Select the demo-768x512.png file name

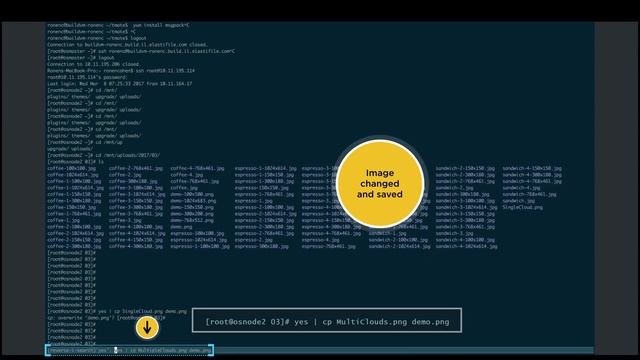coord(192,220)
